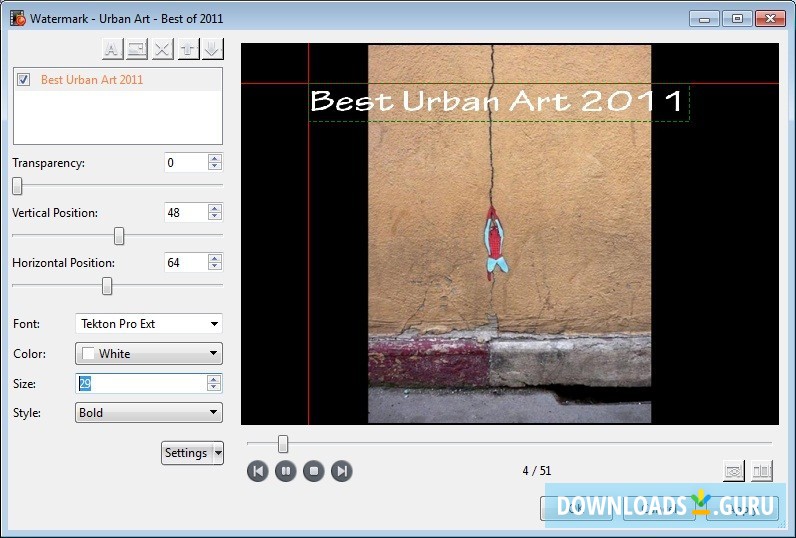Click the add text watermark icon
The image size is (796, 538).
[112, 49]
